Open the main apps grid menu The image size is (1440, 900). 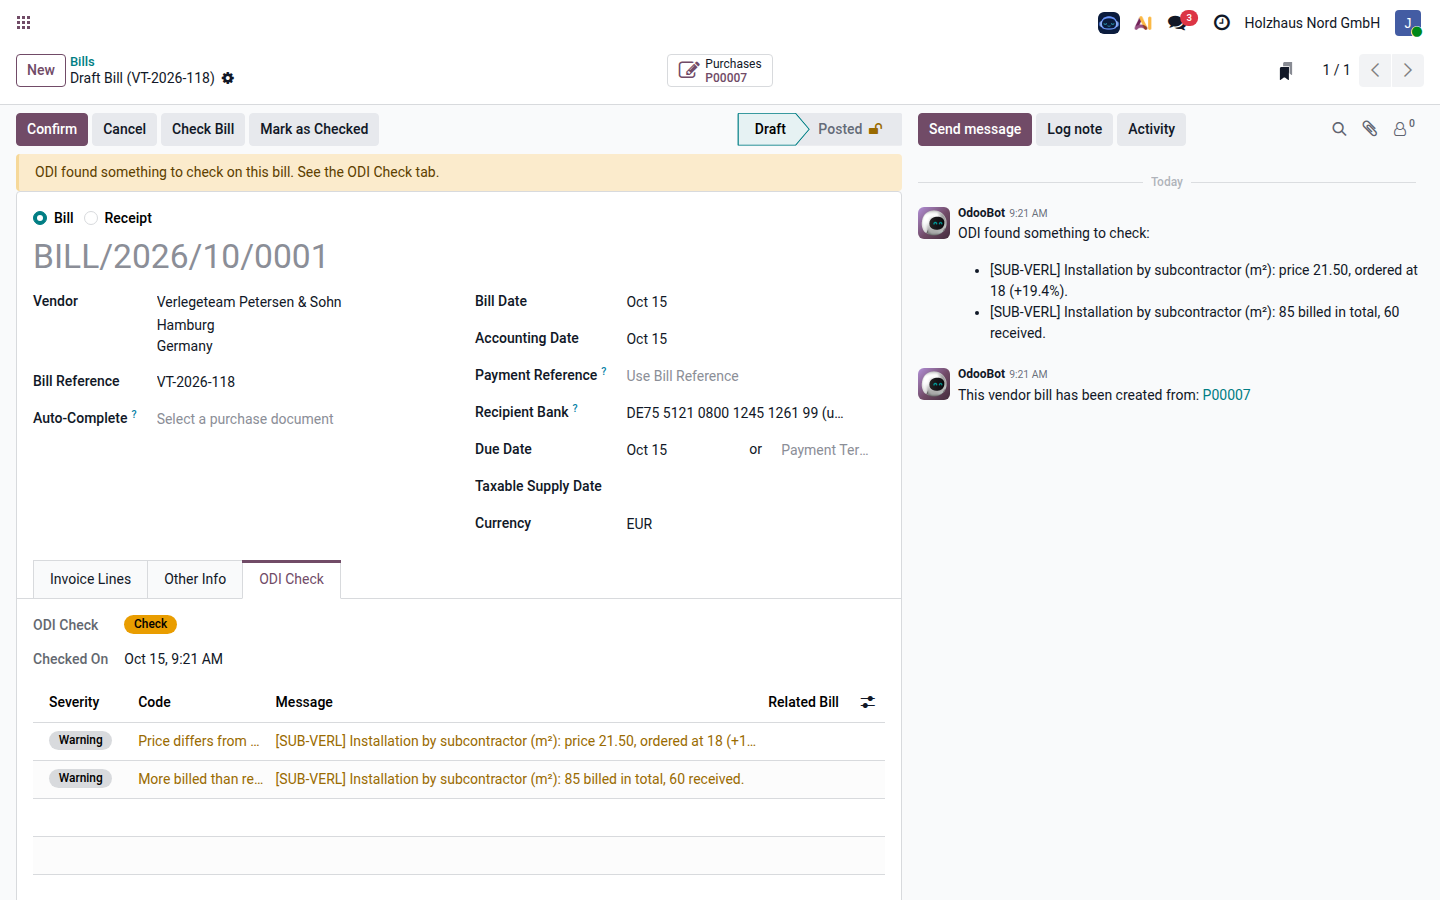click(24, 22)
